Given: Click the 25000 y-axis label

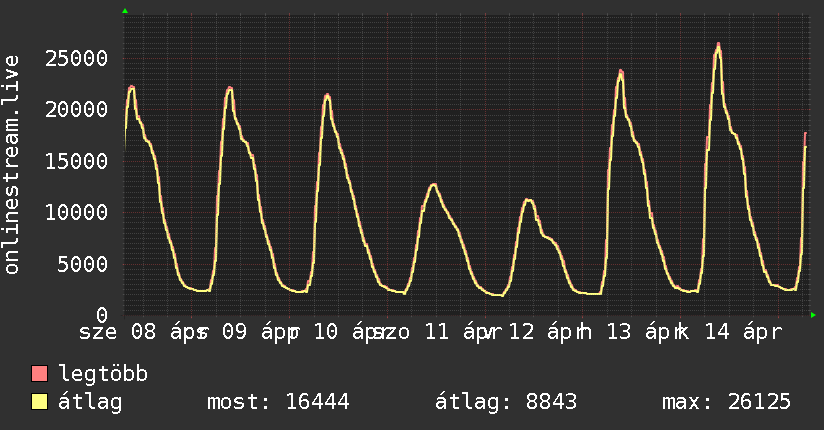Looking at the screenshot, I should coord(76,58).
